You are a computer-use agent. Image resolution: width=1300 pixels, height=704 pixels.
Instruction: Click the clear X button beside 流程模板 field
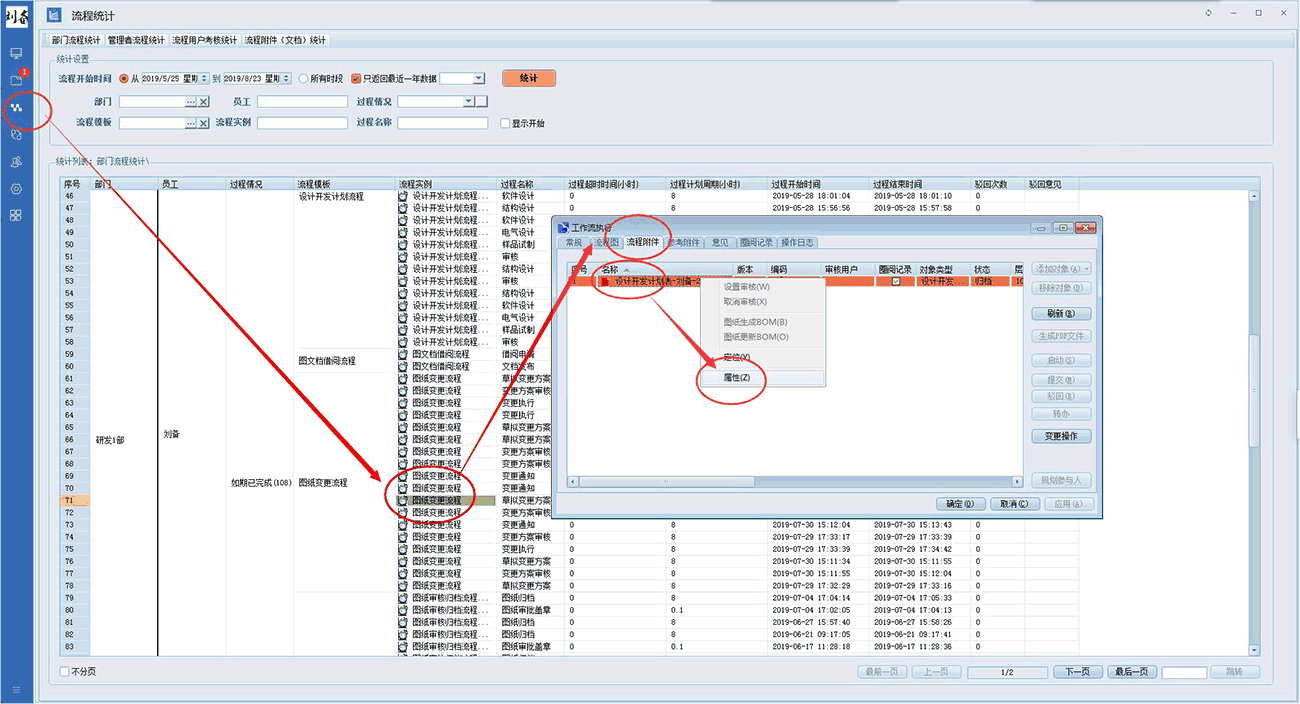(x=203, y=123)
